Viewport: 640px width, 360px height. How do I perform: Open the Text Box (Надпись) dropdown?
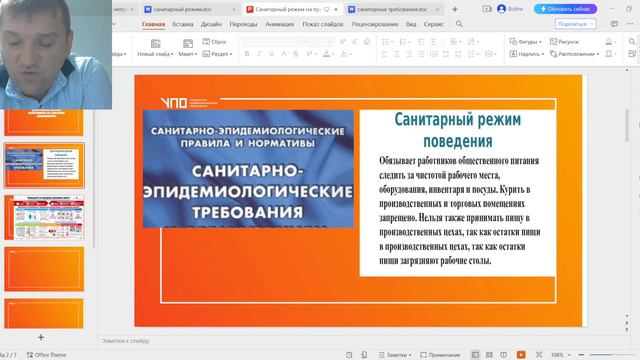point(527,54)
